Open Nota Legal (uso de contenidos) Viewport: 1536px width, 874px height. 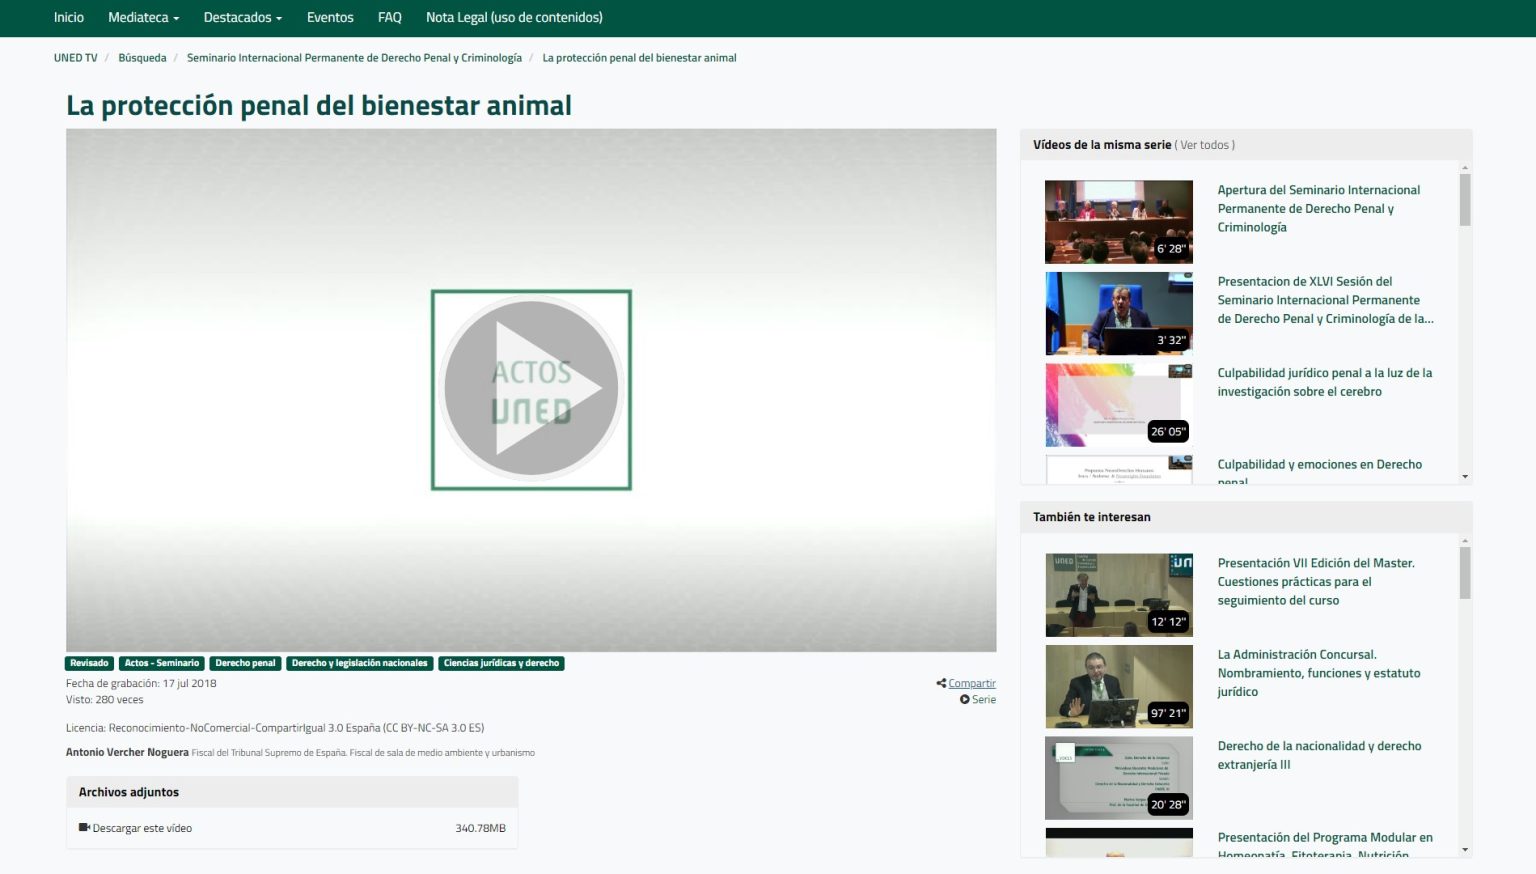(514, 18)
